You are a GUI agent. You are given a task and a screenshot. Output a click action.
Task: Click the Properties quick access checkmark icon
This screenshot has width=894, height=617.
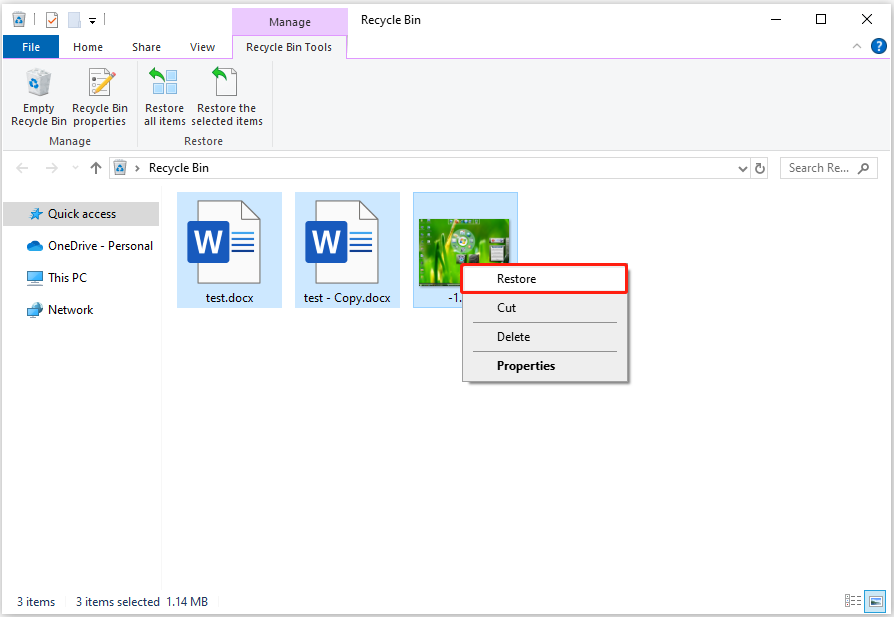pyautogui.click(x=52, y=20)
